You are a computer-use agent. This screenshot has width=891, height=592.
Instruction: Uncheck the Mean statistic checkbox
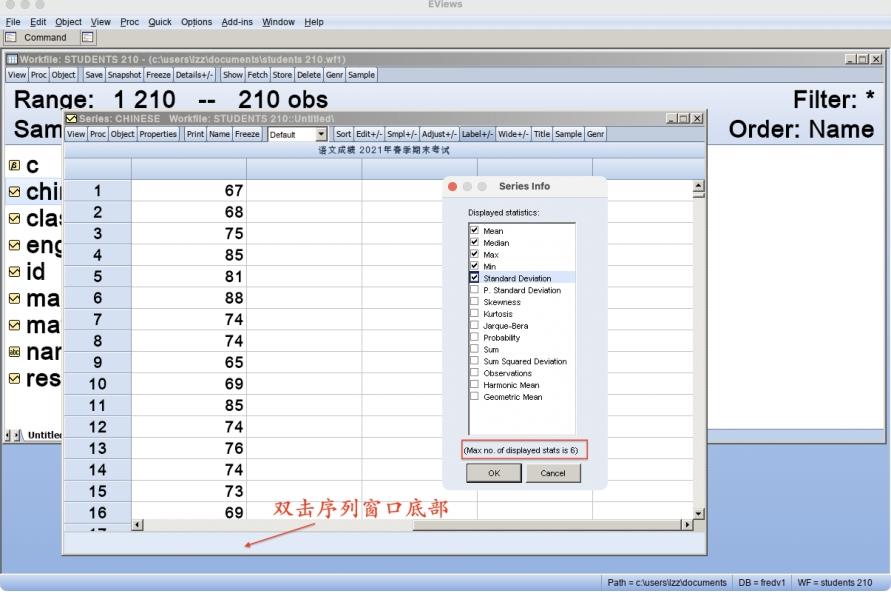(474, 231)
